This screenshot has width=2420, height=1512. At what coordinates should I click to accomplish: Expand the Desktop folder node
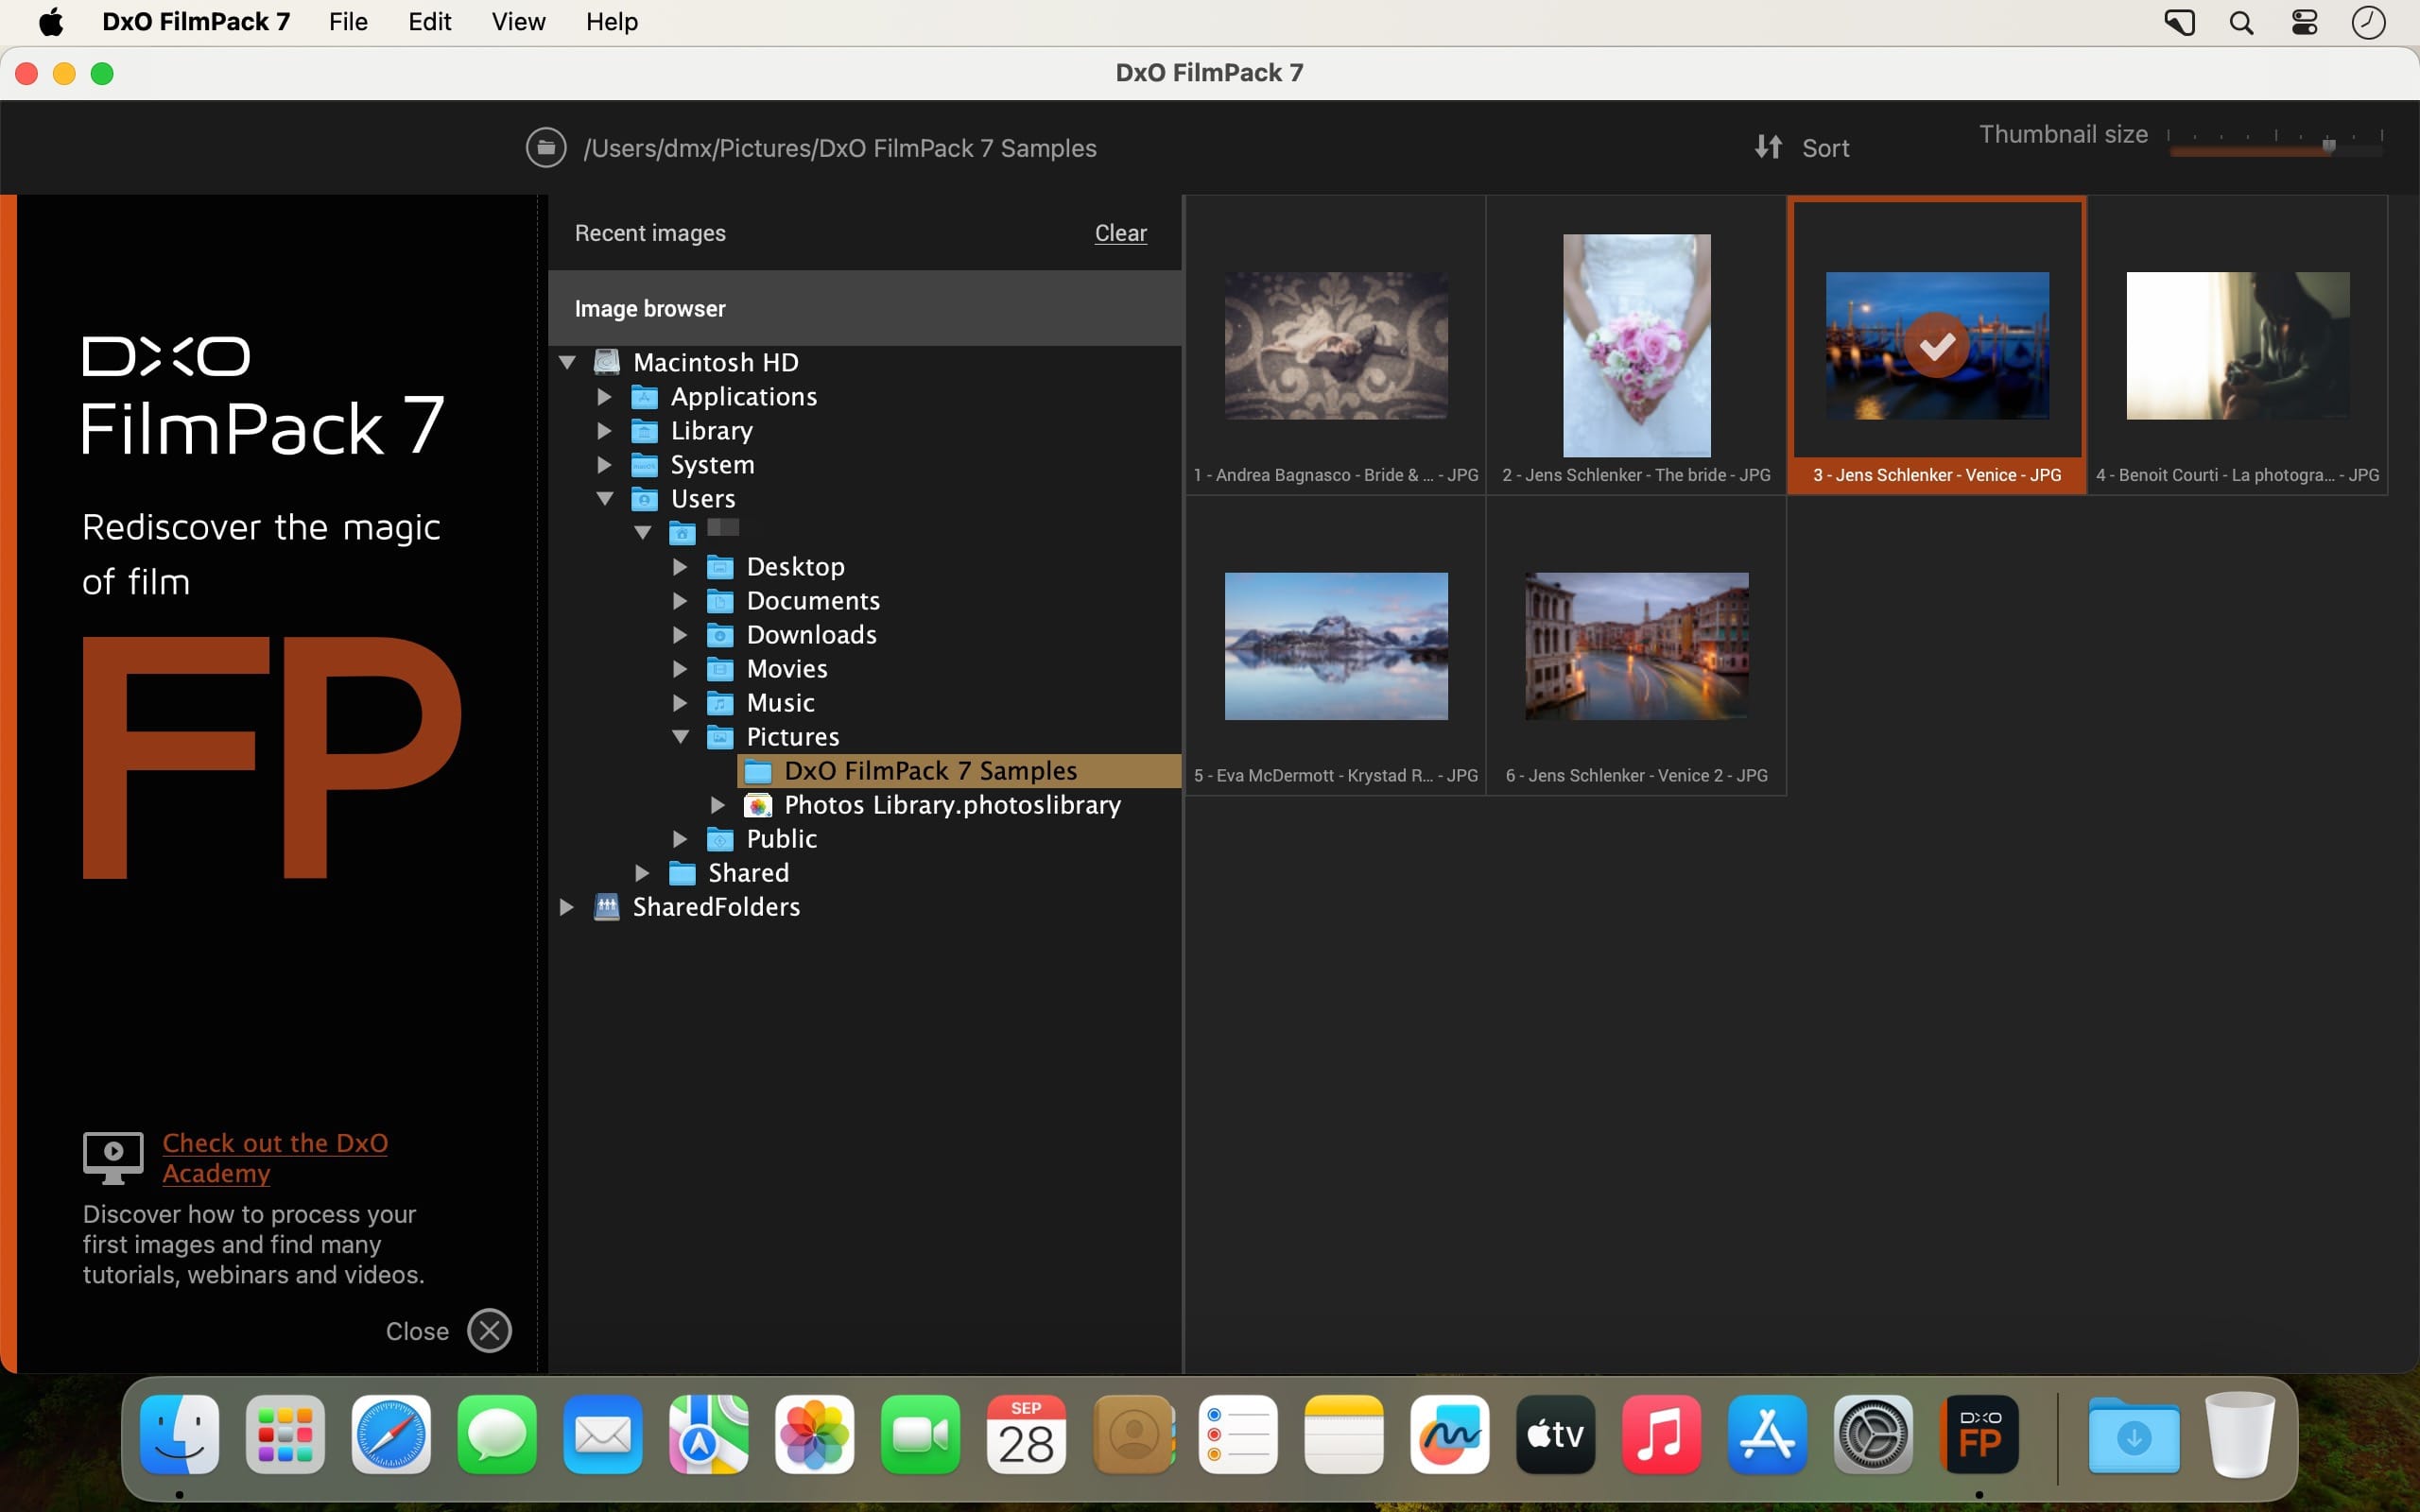pyautogui.click(x=680, y=567)
